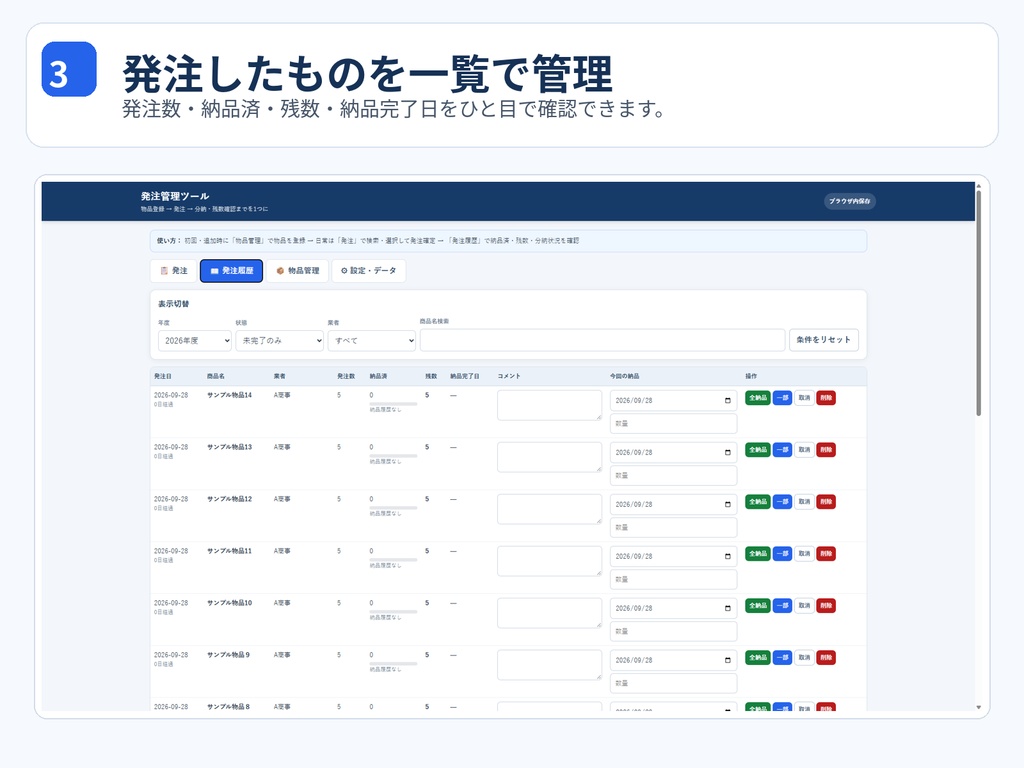Screen dimensions: 1024x768
Task: Click delivery progress bar of サンプル物品12
Action: tap(393, 507)
